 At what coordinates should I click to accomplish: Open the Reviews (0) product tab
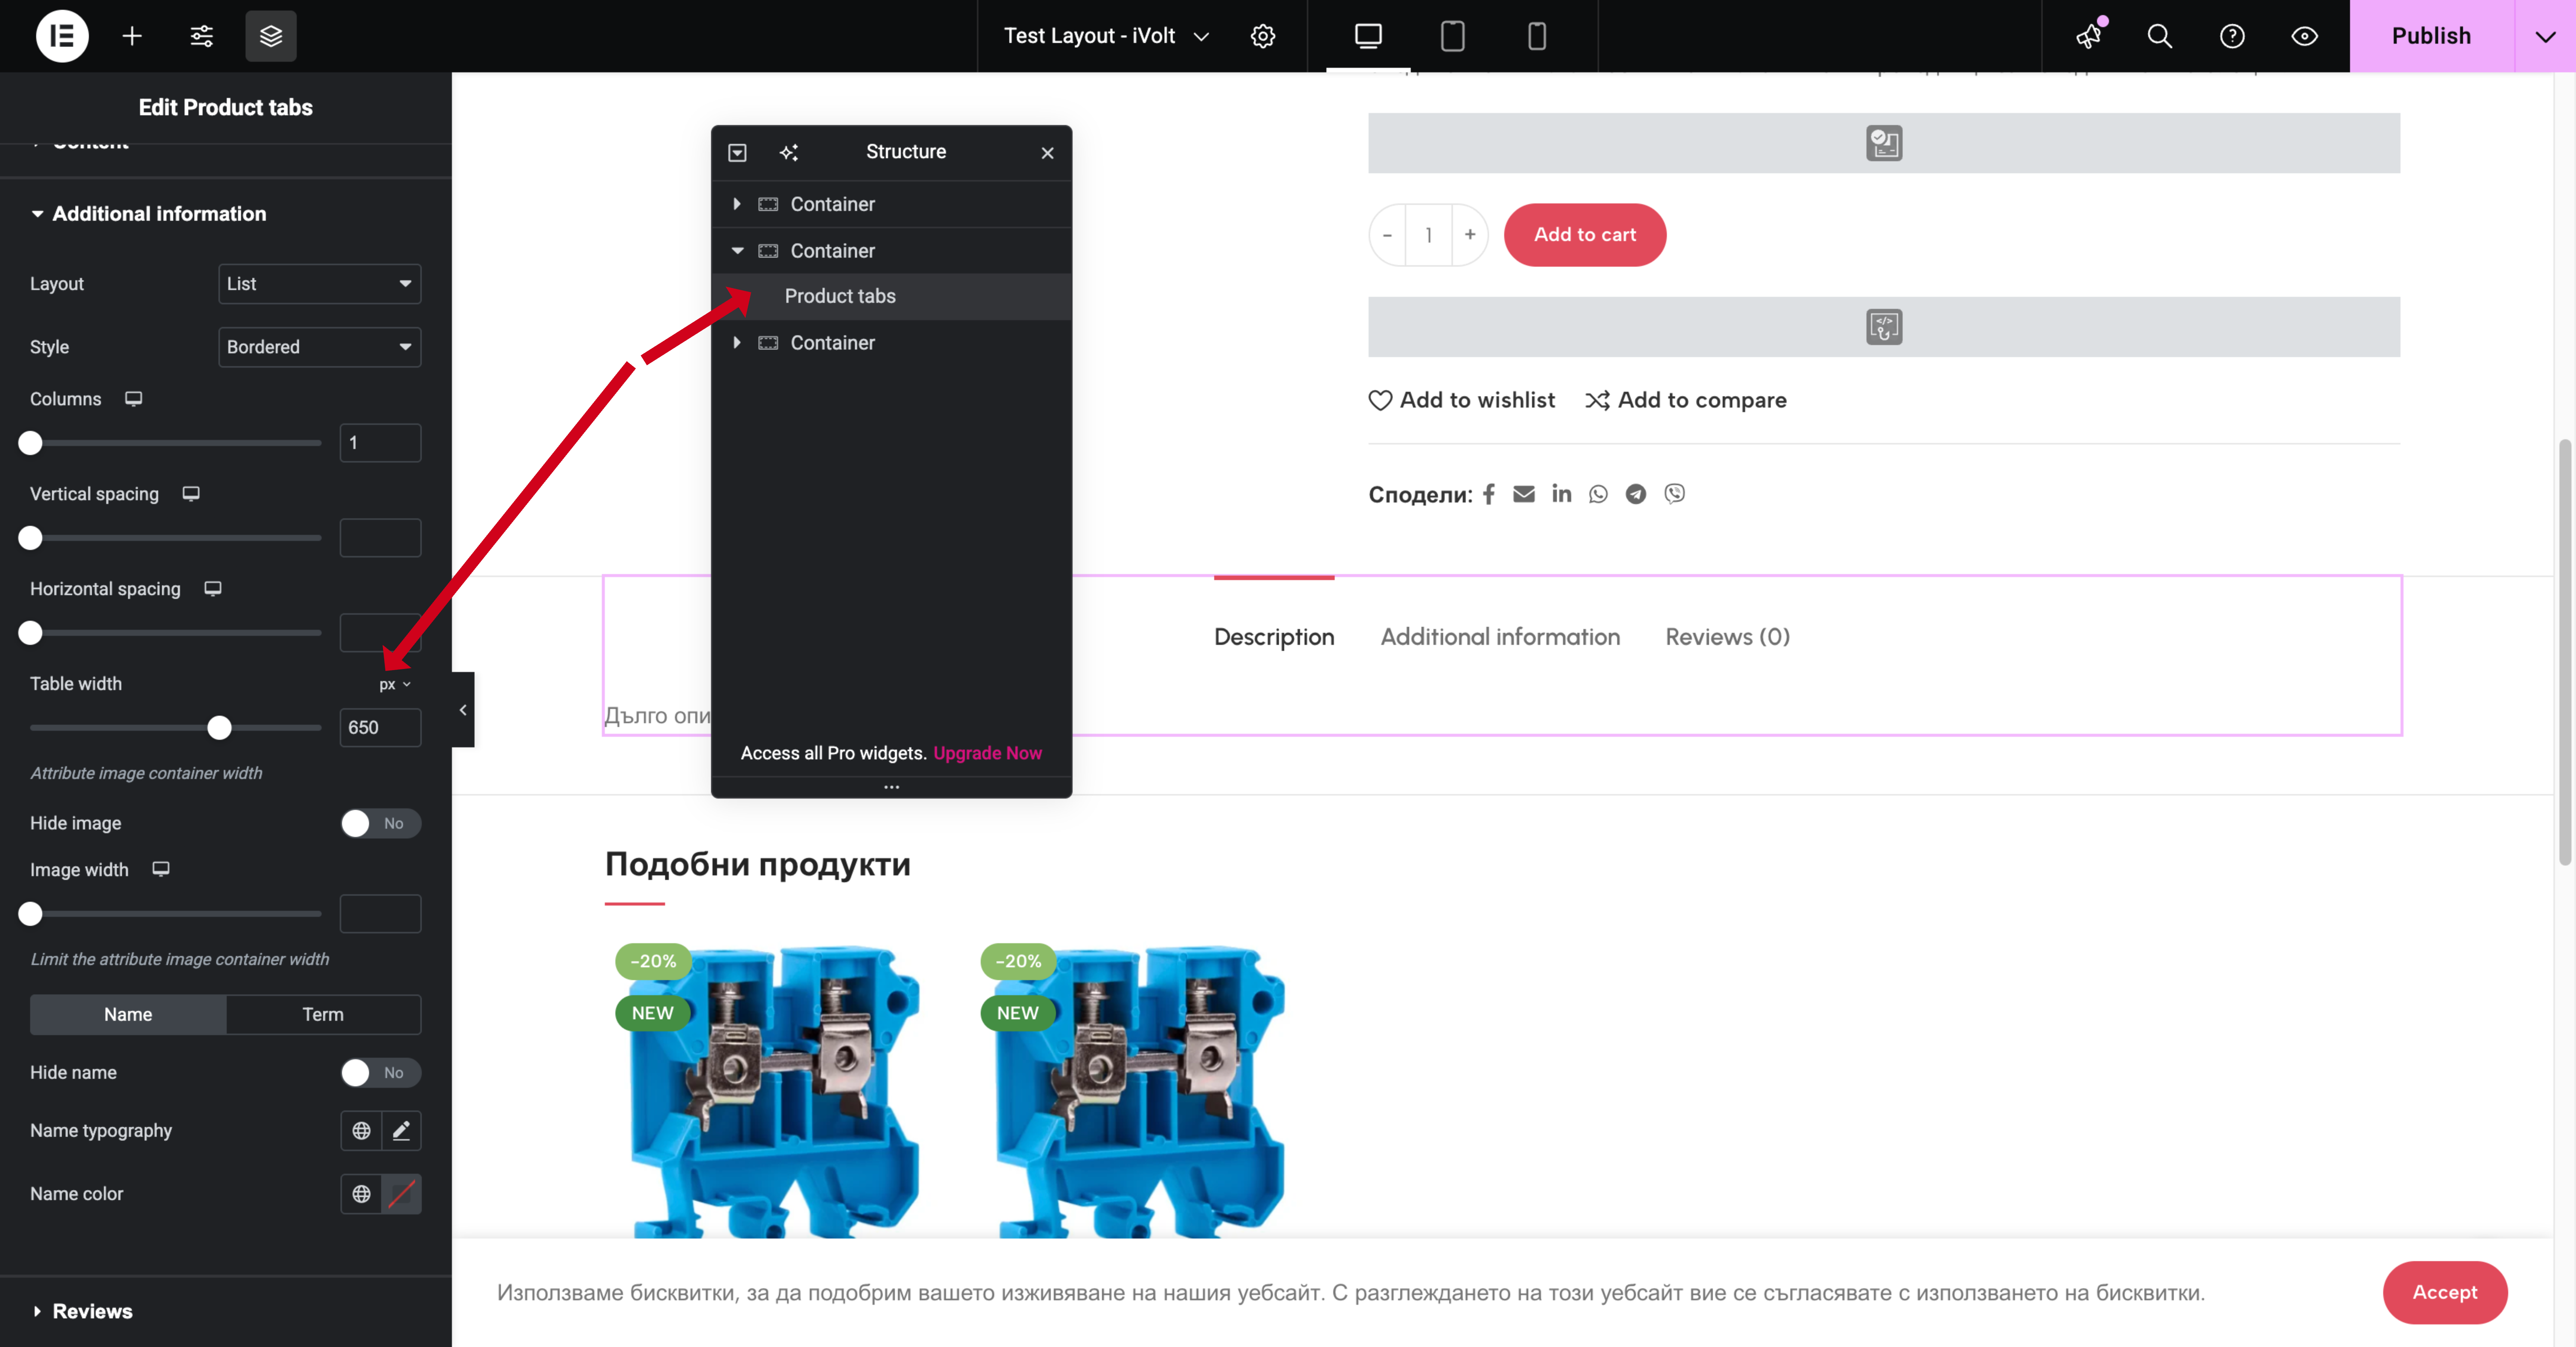point(1727,637)
